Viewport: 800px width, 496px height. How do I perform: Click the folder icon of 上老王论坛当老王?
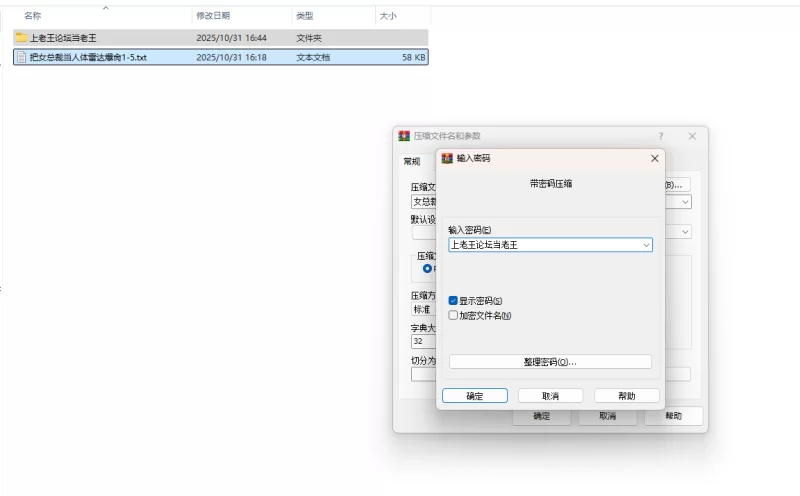pyautogui.click(x=21, y=37)
